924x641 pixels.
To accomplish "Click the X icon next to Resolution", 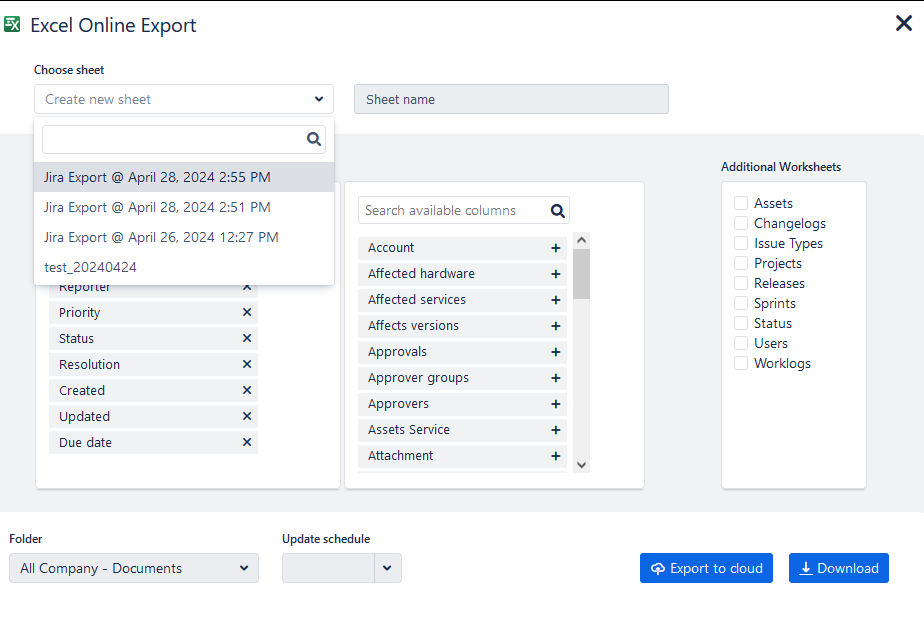I will (x=247, y=365).
